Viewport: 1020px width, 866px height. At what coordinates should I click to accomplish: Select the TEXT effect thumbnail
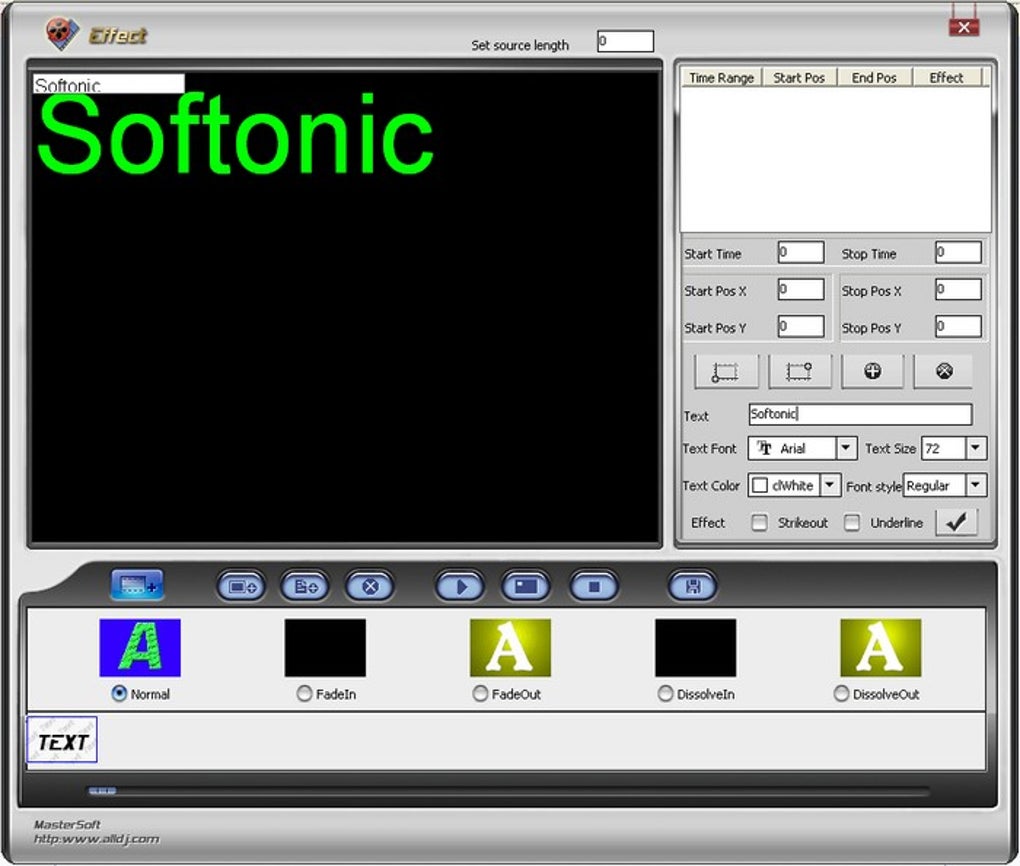[62, 740]
